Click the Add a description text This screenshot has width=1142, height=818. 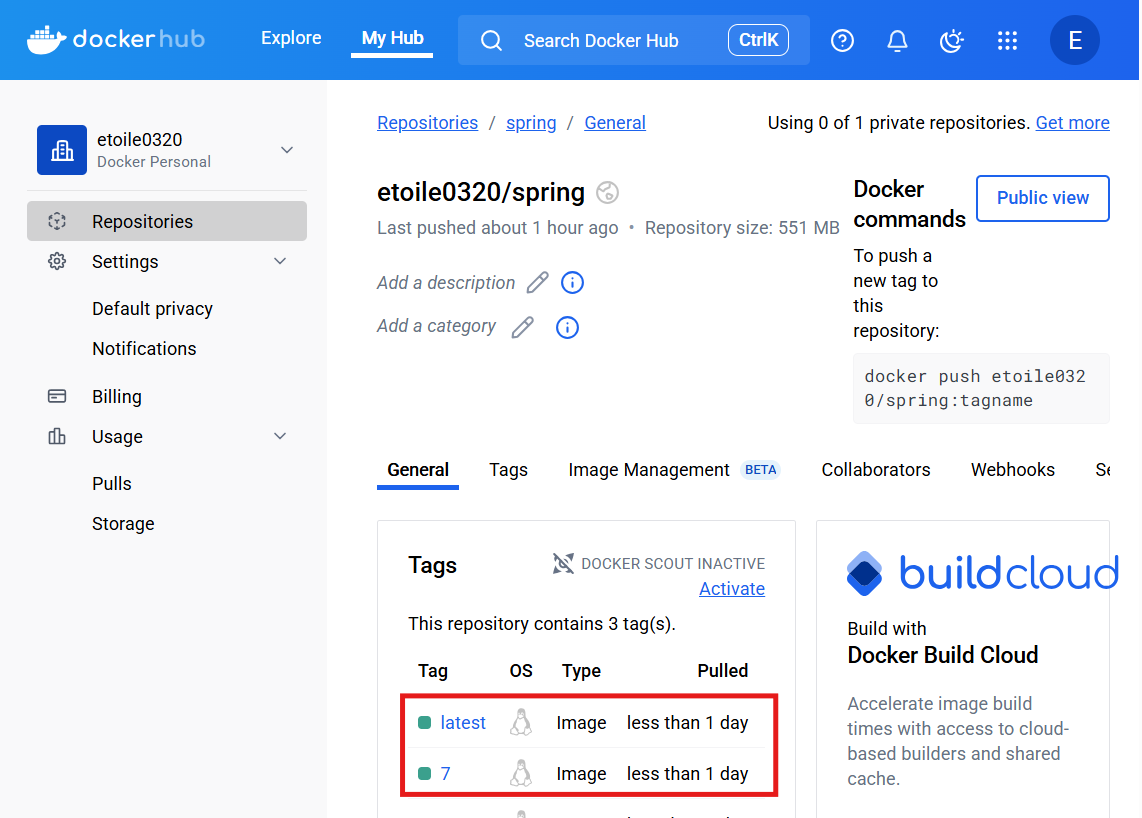pos(446,283)
